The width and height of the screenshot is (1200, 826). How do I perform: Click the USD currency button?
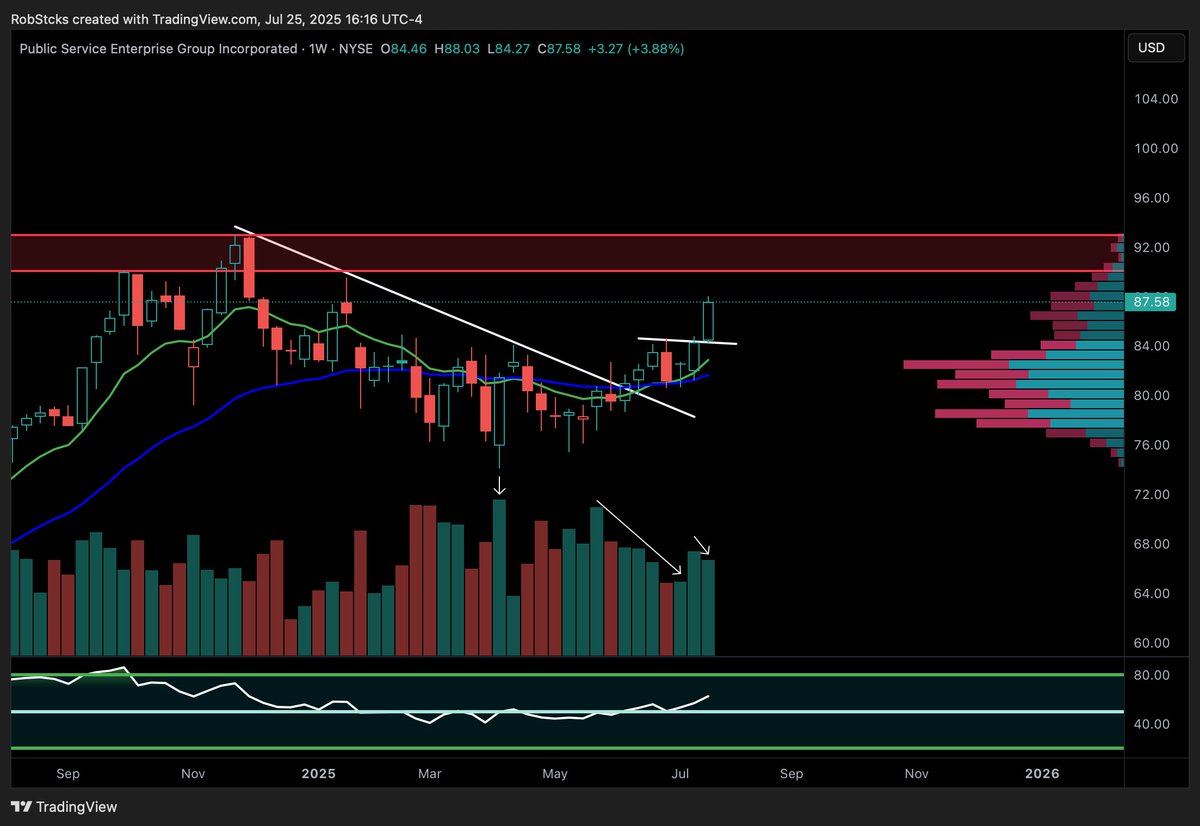(1158, 47)
